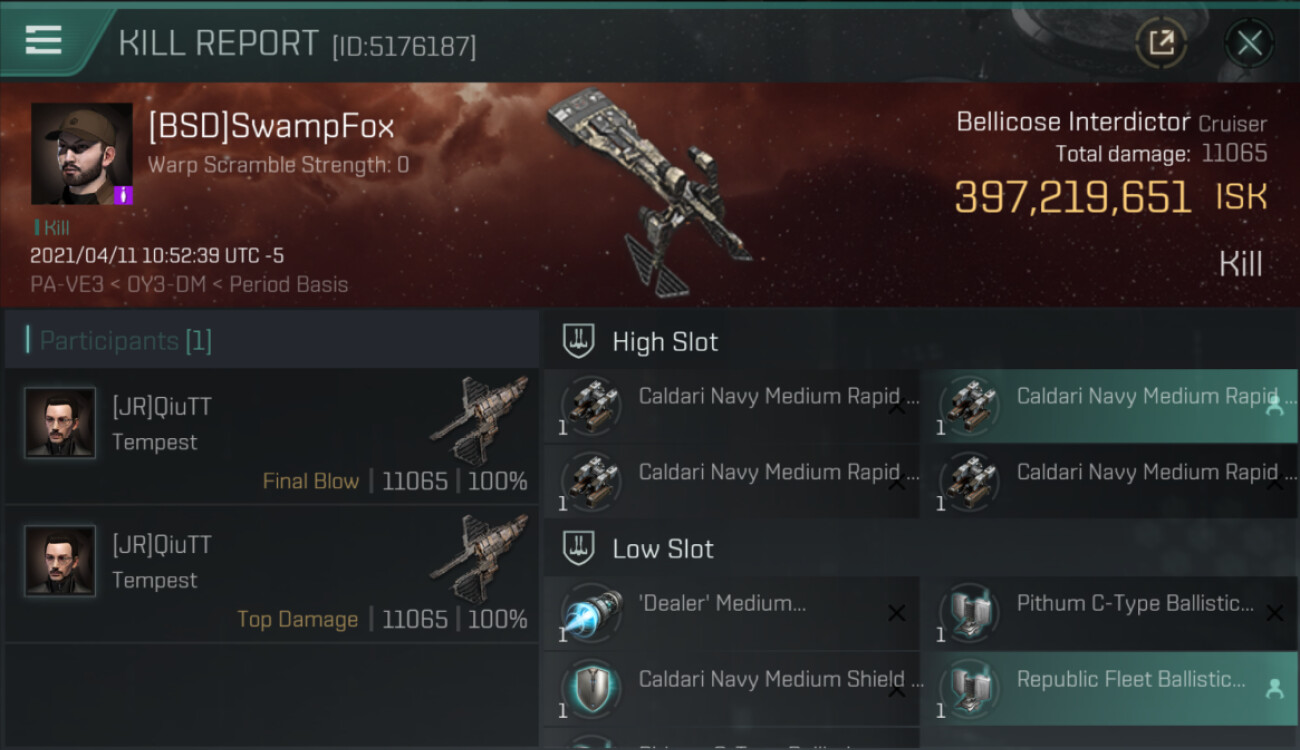Close the Kill Report window
The image size is (1300, 750).
click(x=1249, y=43)
